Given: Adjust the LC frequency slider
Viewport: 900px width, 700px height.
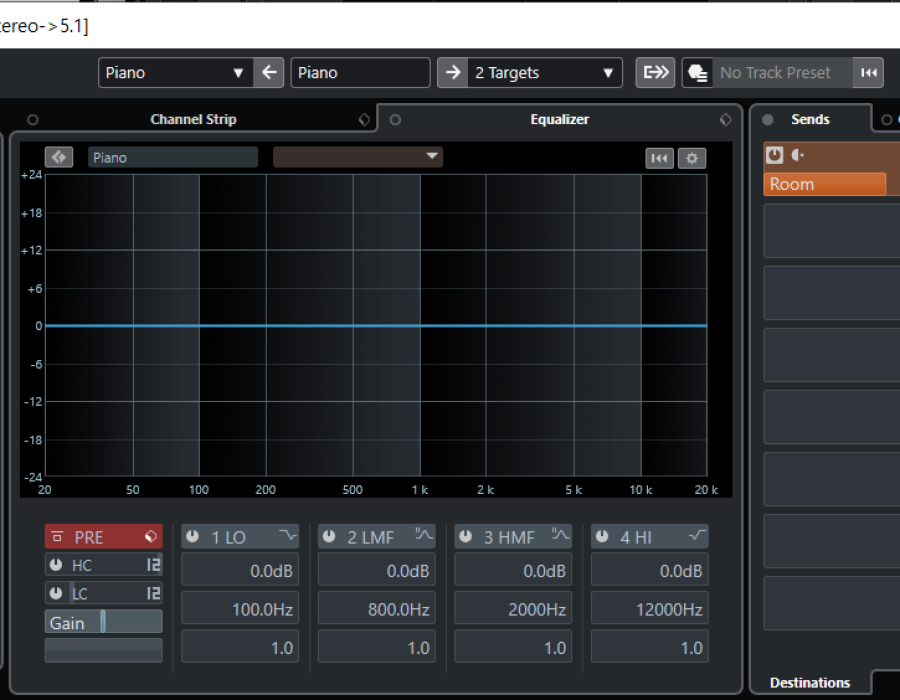Looking at the screenshot, I should (x=103, y=593).
